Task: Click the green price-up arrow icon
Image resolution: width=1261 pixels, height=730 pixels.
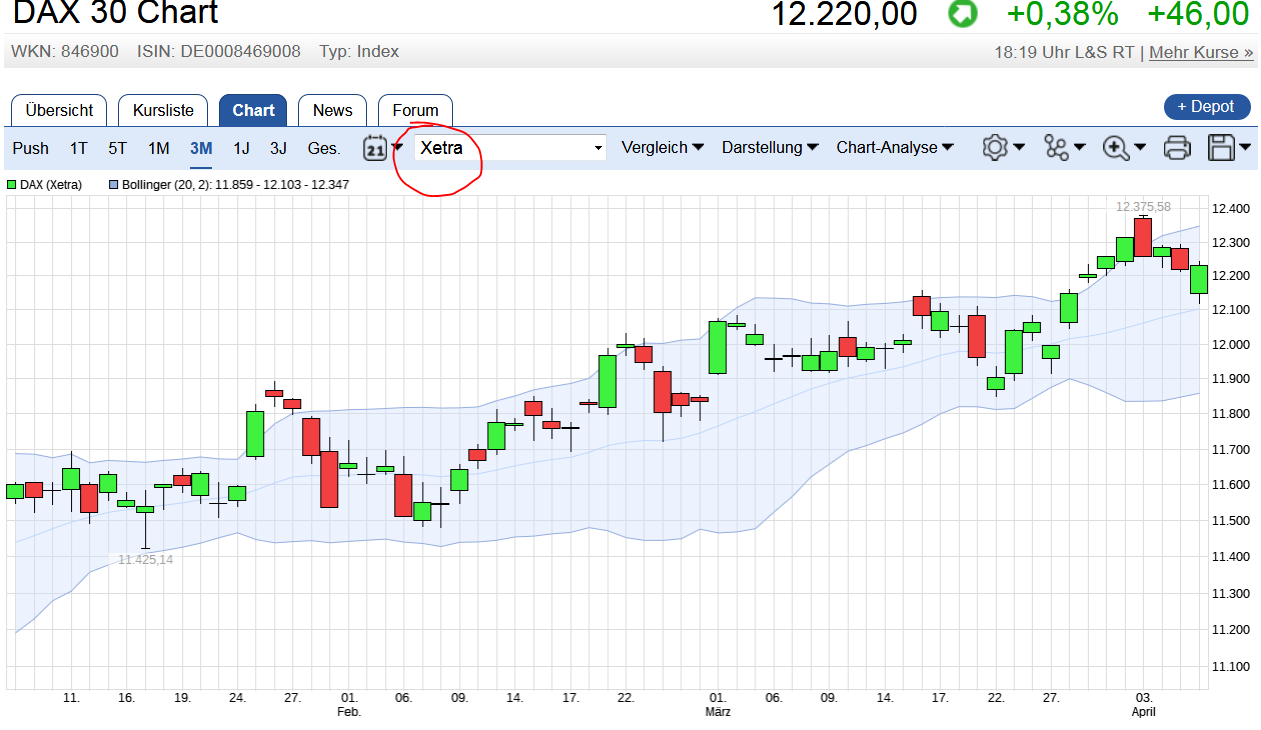Action: point(962,14)
